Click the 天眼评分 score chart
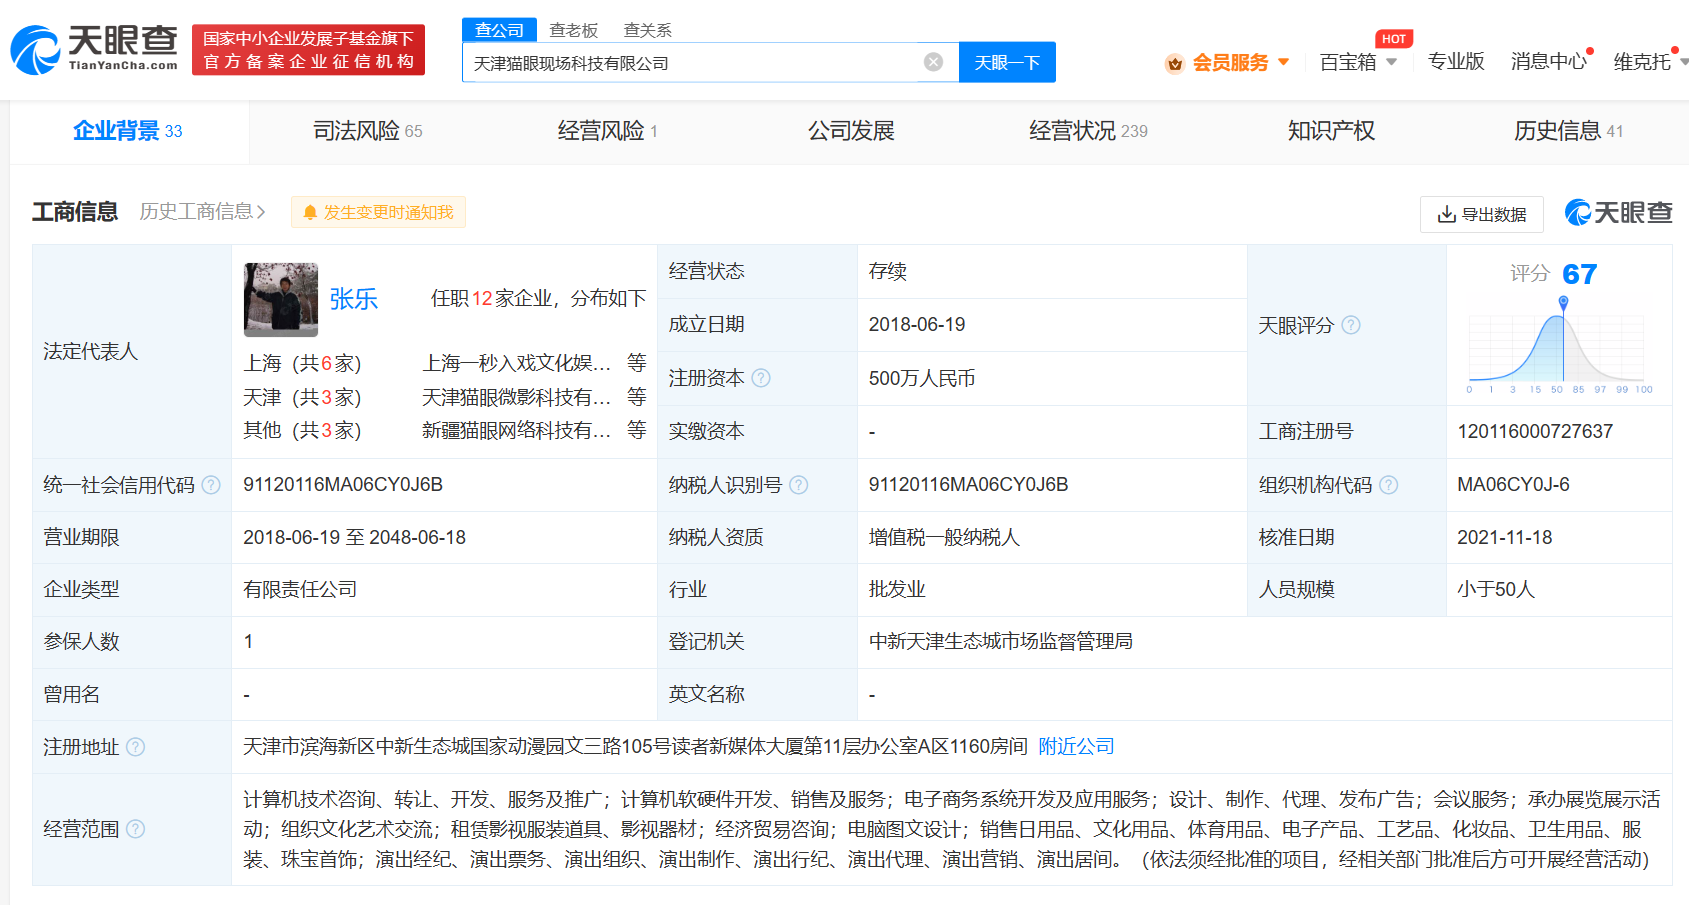1689x905 pixels. tap(1559, 346)
